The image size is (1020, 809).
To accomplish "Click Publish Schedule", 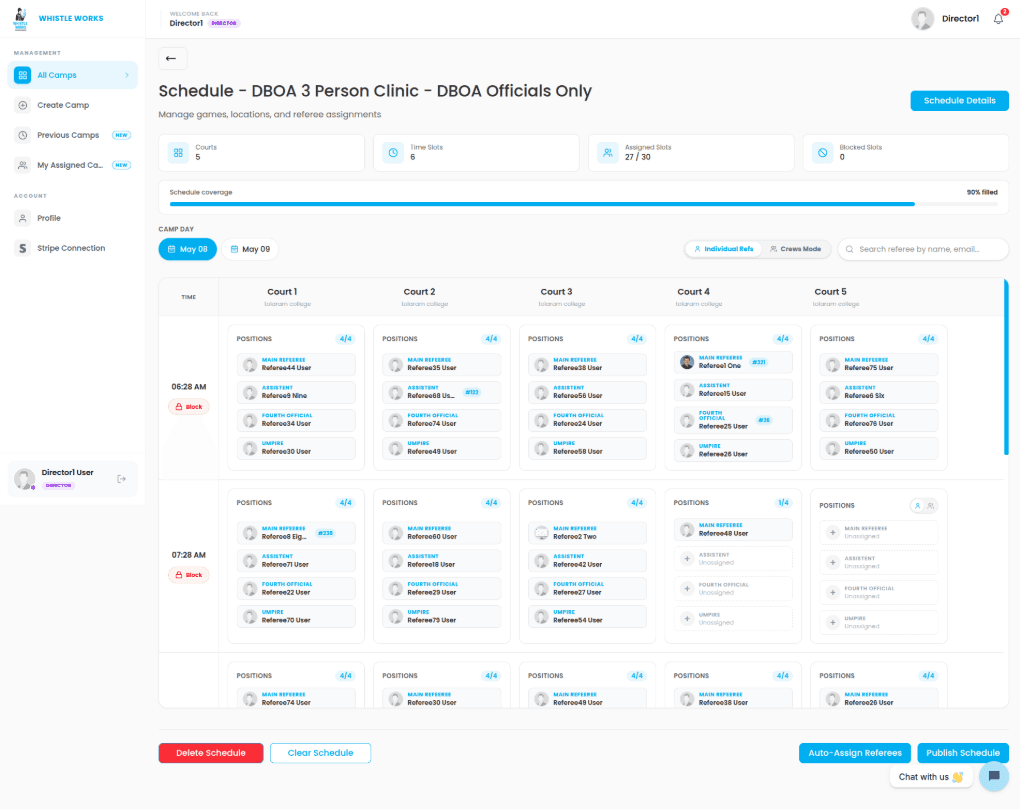I will 963,753.
